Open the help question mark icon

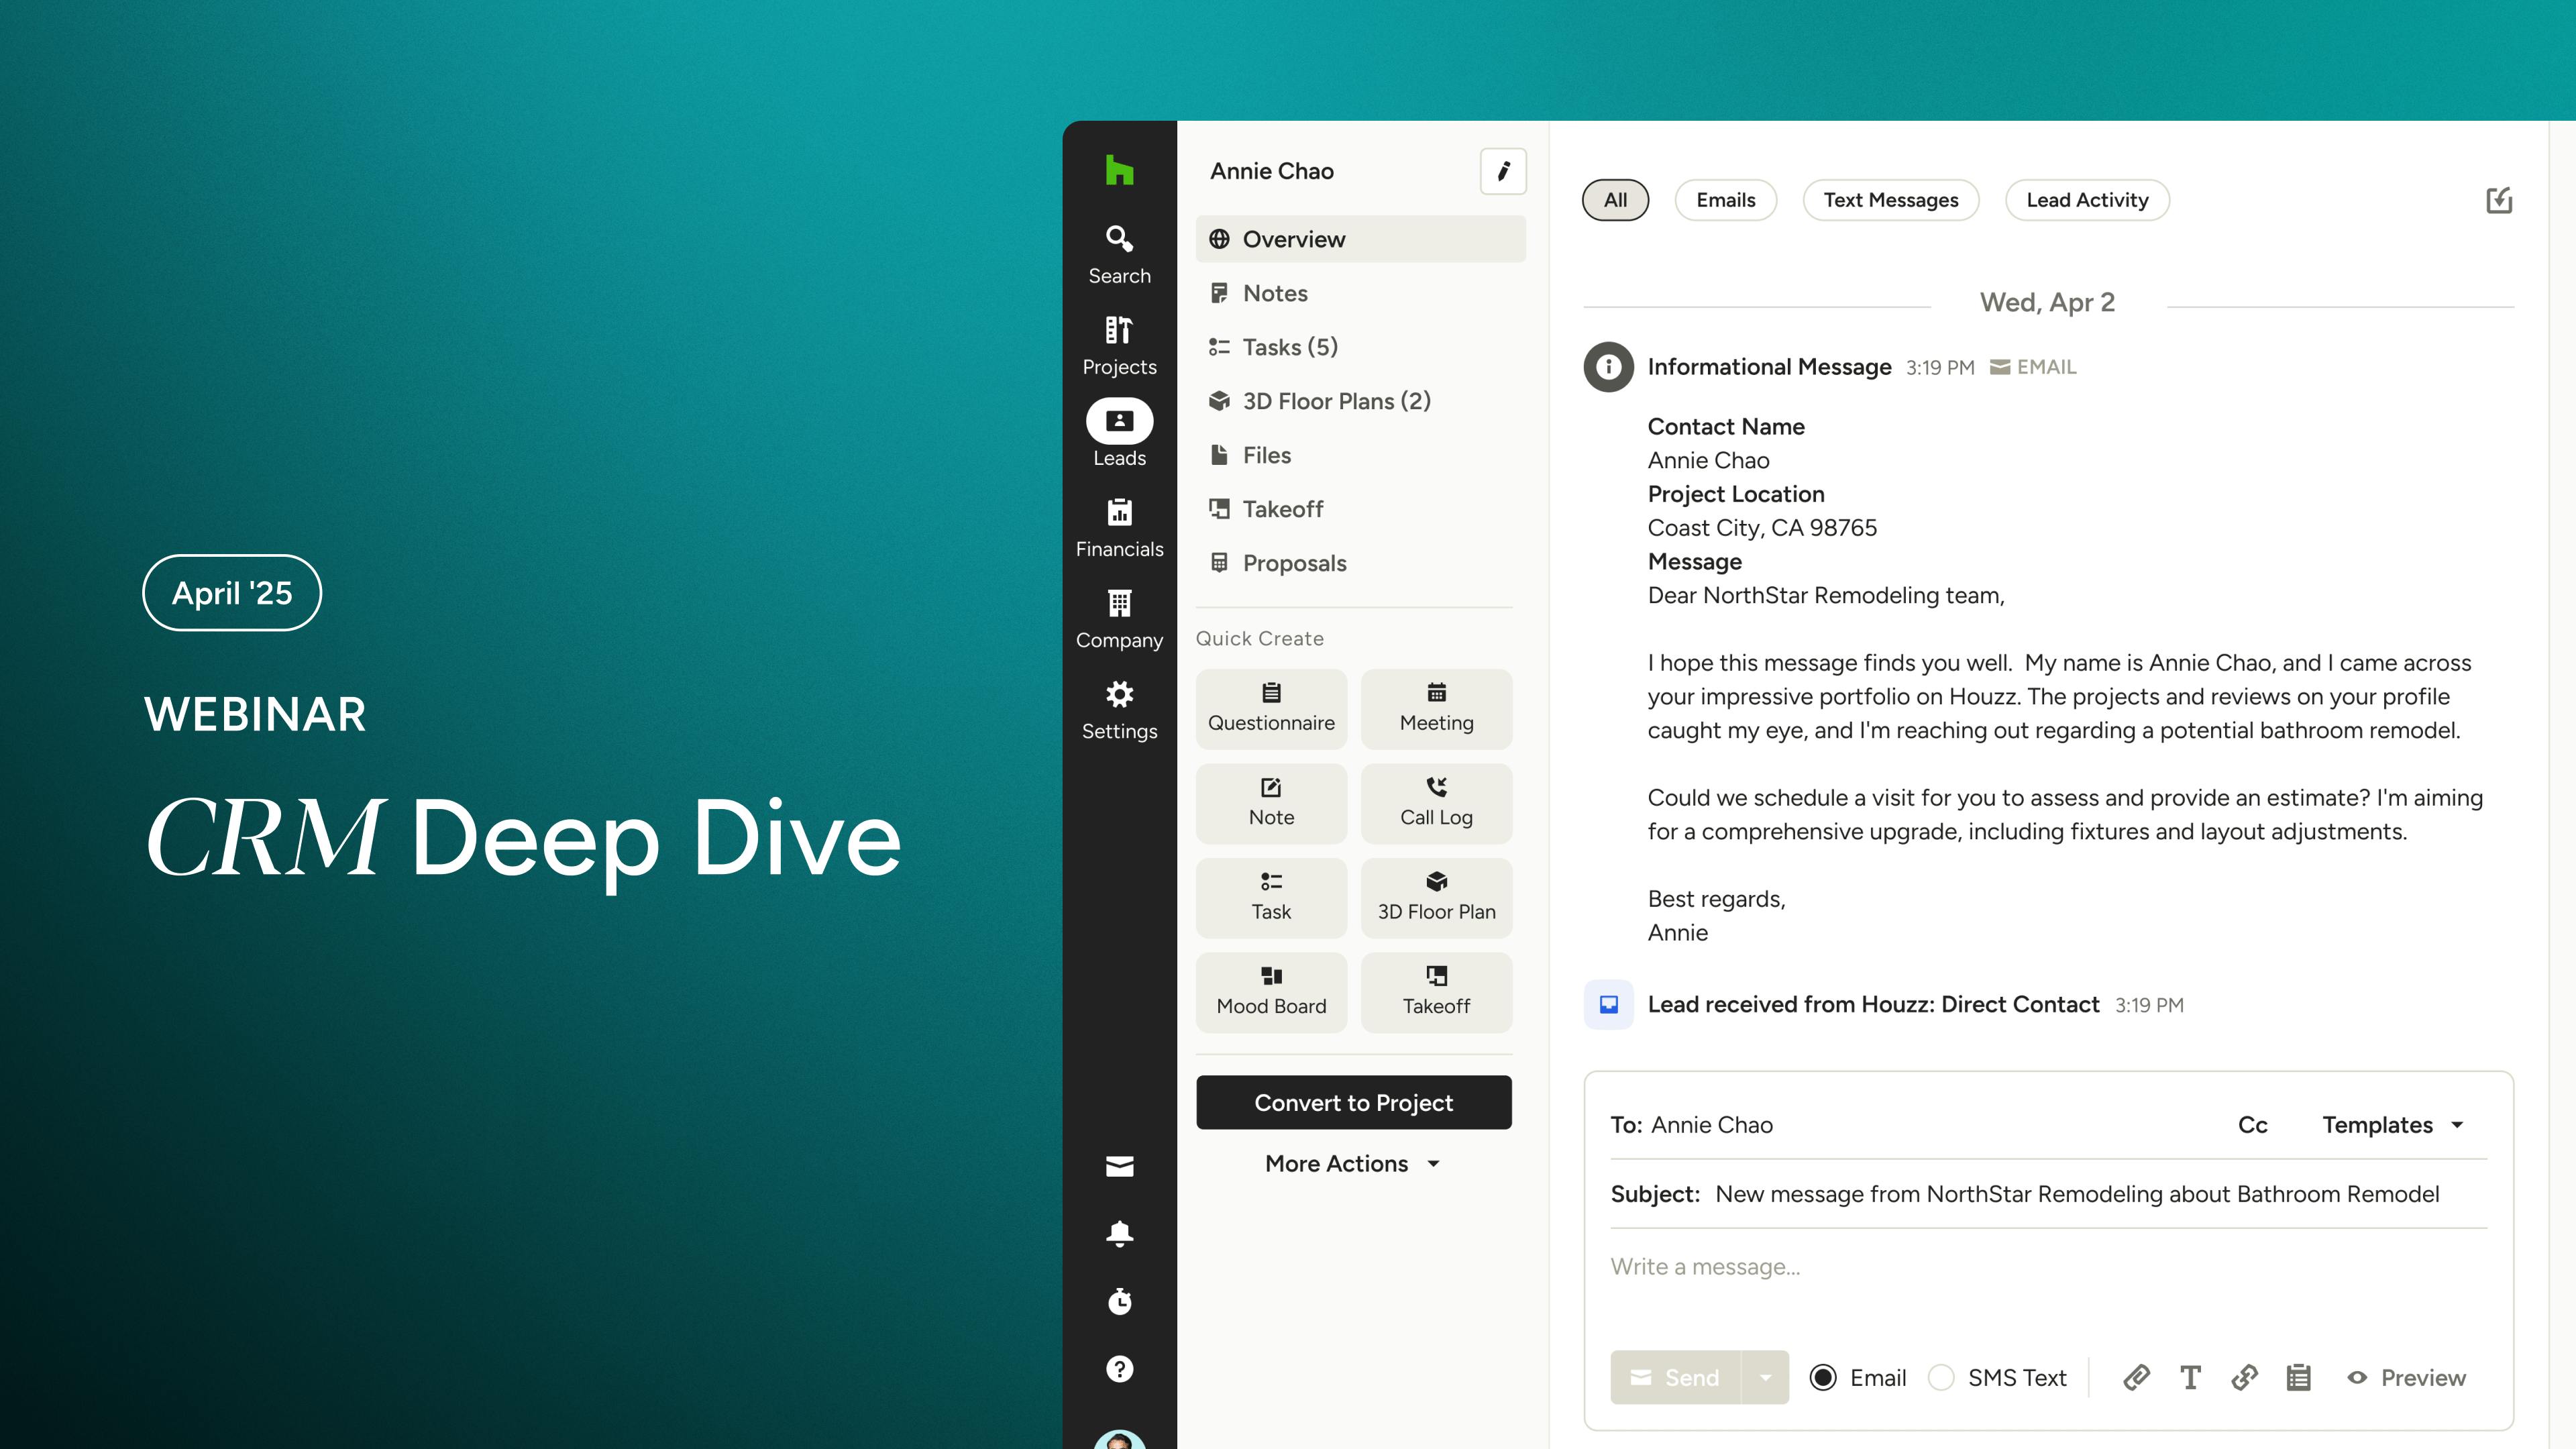(x=1119, y=1369)
